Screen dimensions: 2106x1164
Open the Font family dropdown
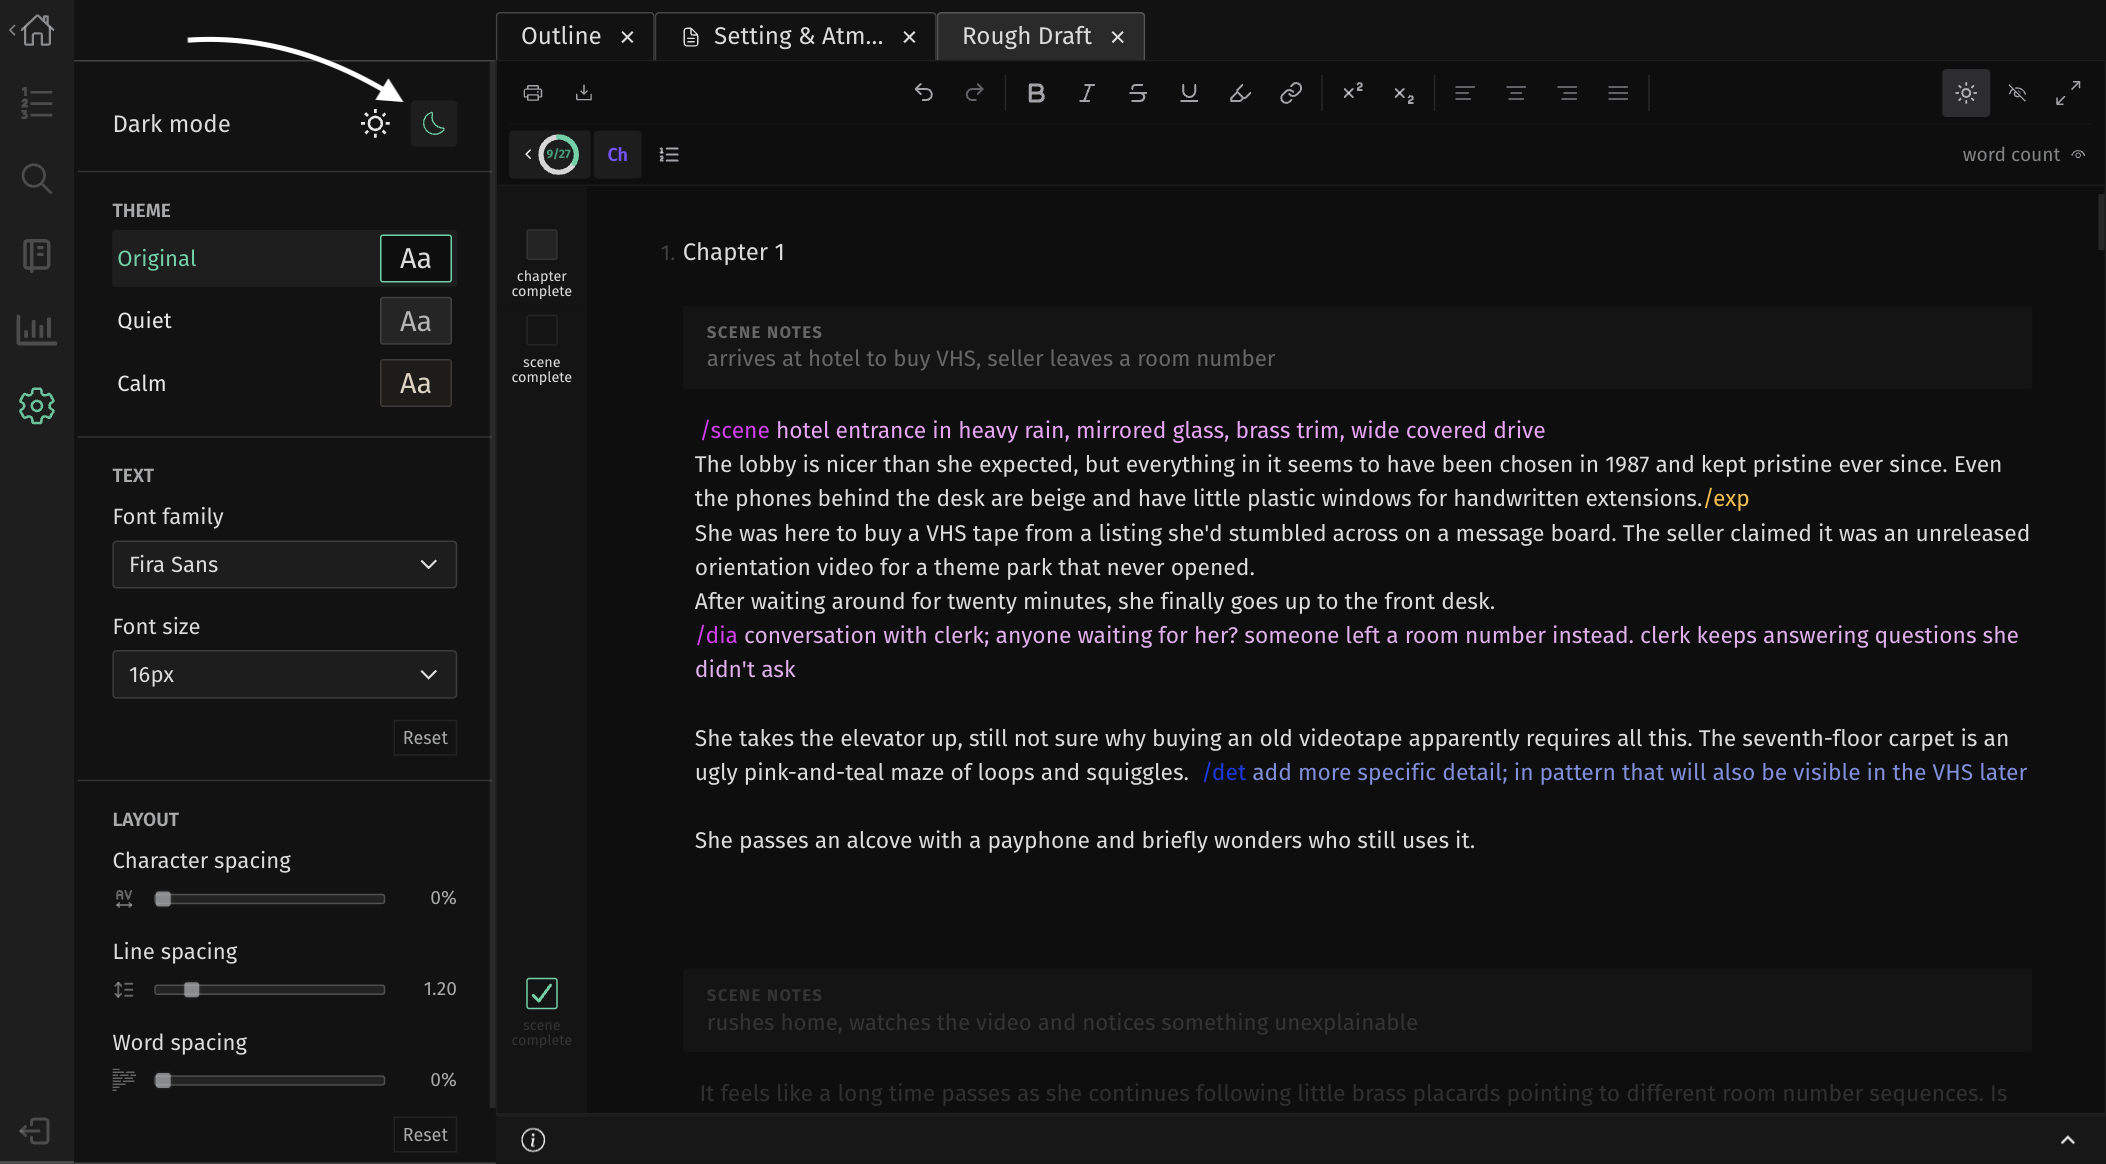coord(284,565)
